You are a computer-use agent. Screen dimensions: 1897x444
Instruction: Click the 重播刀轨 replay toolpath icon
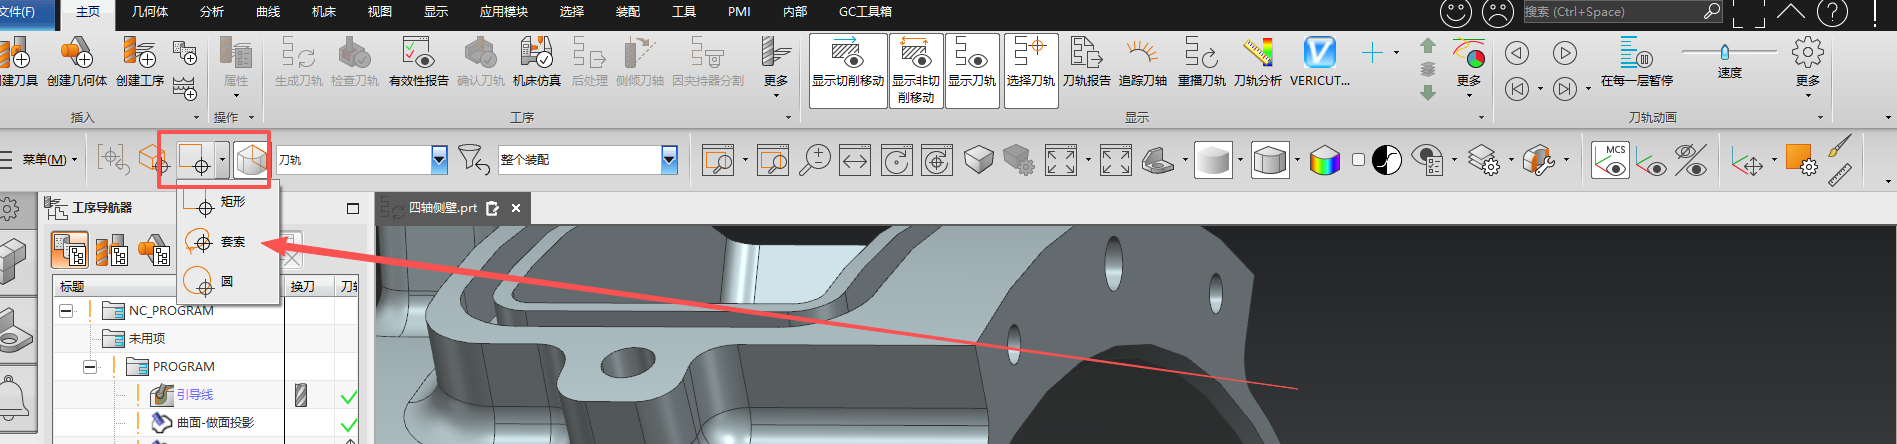point(1201,60)
